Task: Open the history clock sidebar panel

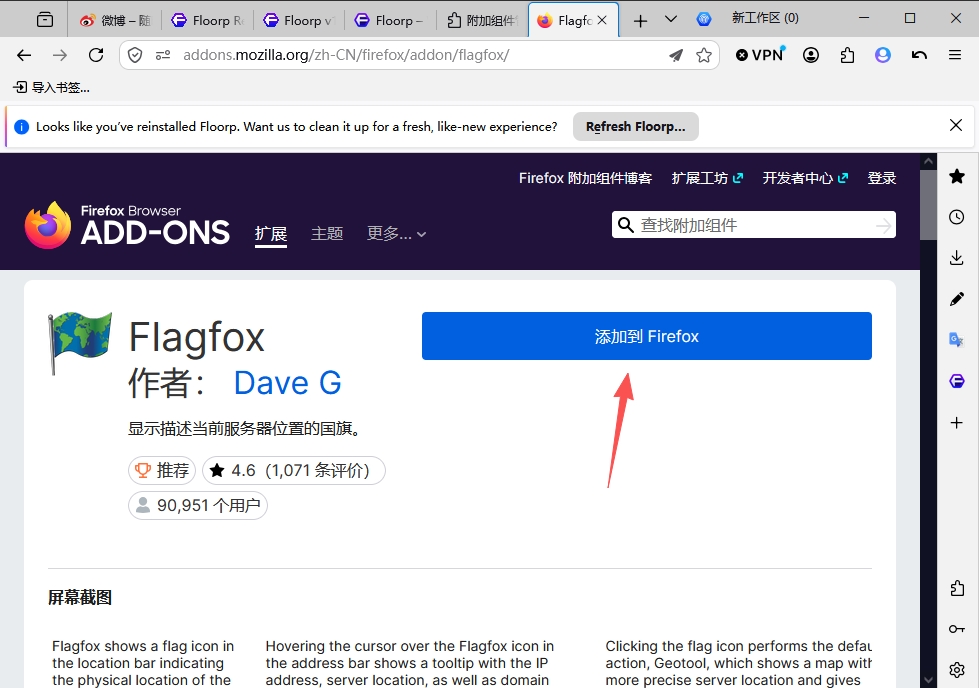Action: [x=957, y=217]
